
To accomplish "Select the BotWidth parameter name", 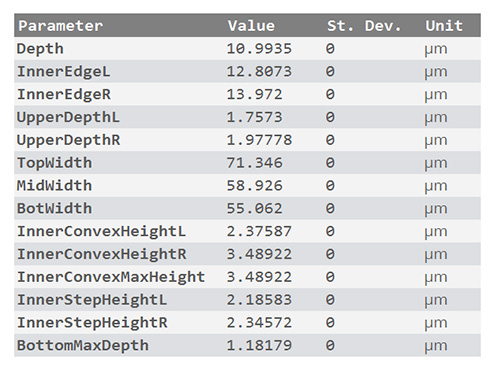I will pos(54,209).
